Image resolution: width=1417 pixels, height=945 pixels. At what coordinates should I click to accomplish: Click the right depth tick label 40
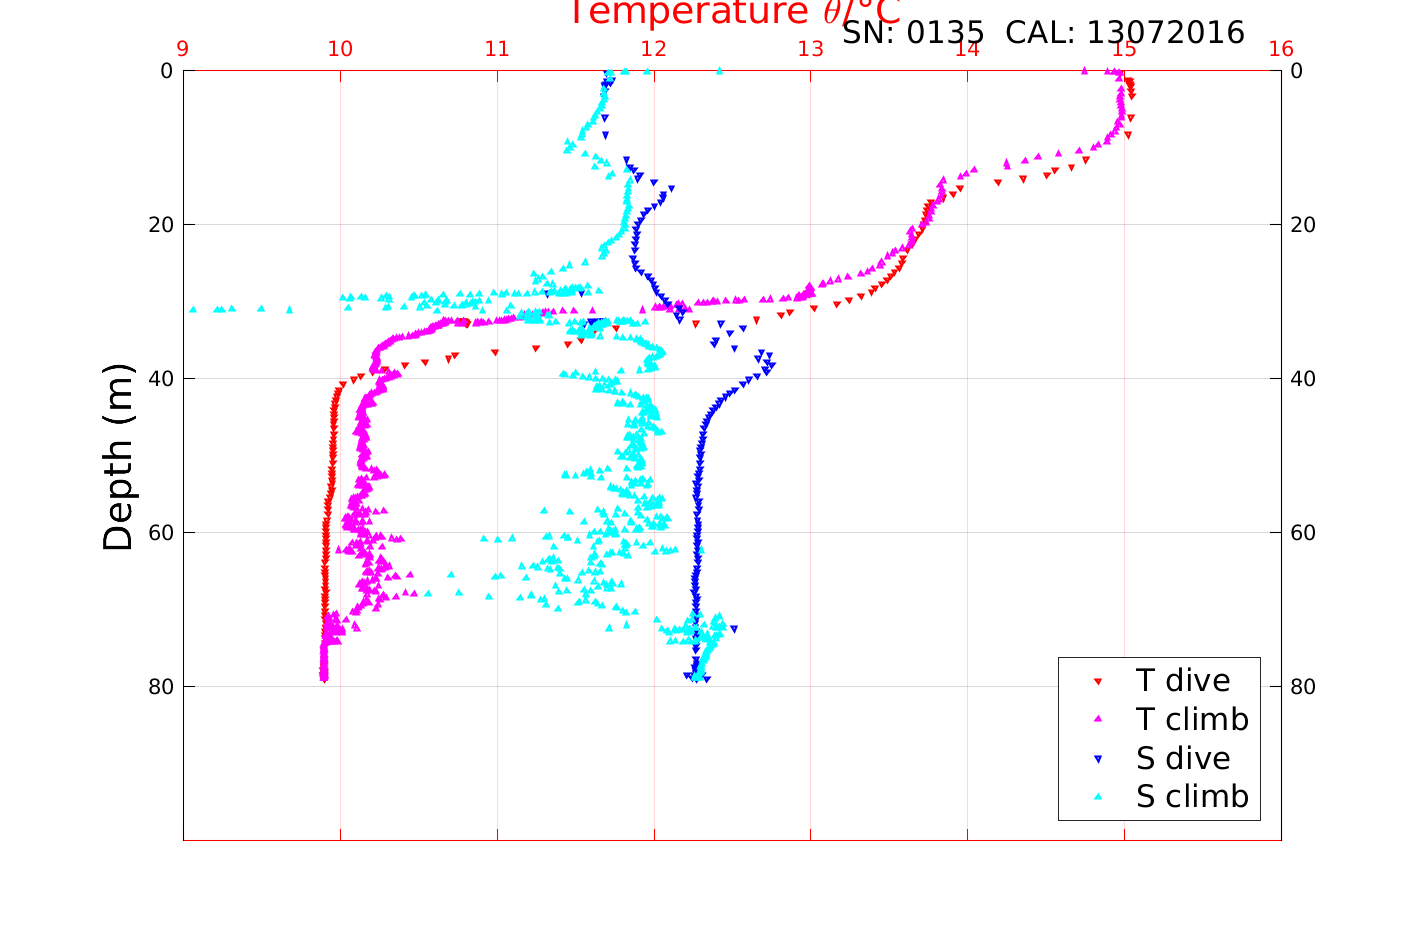click(x=1303, y=379)
